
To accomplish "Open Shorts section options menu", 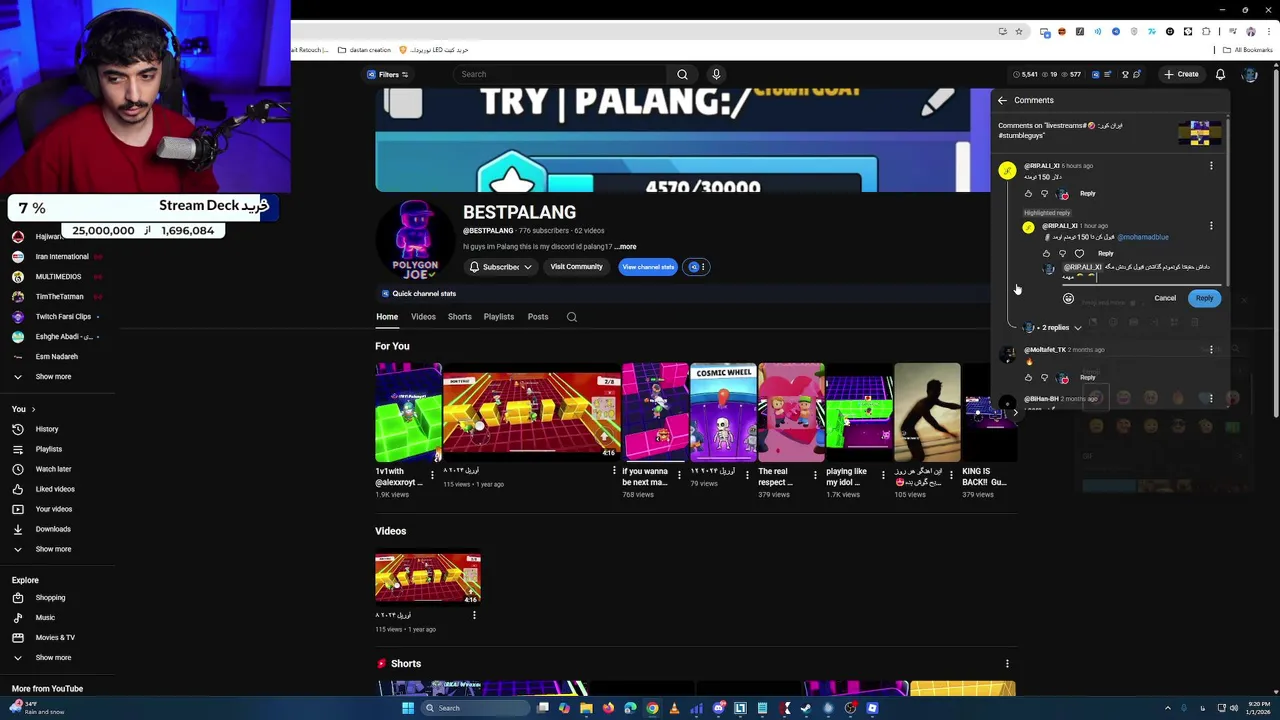I will 1007,664.
